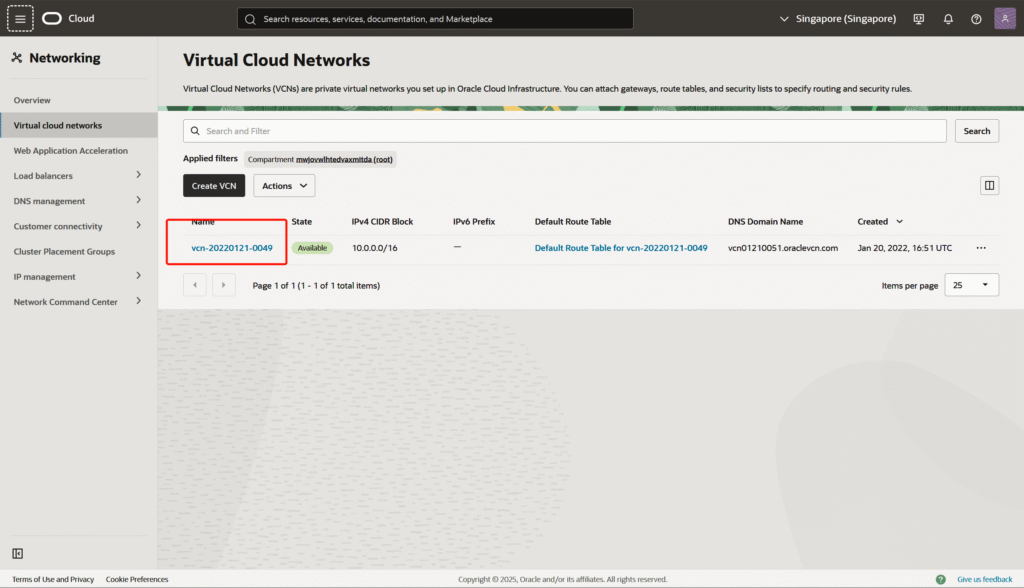This screenshot has width=1024, height=588.
Task: Expand DNS management submenu
Action: point(138,201)
